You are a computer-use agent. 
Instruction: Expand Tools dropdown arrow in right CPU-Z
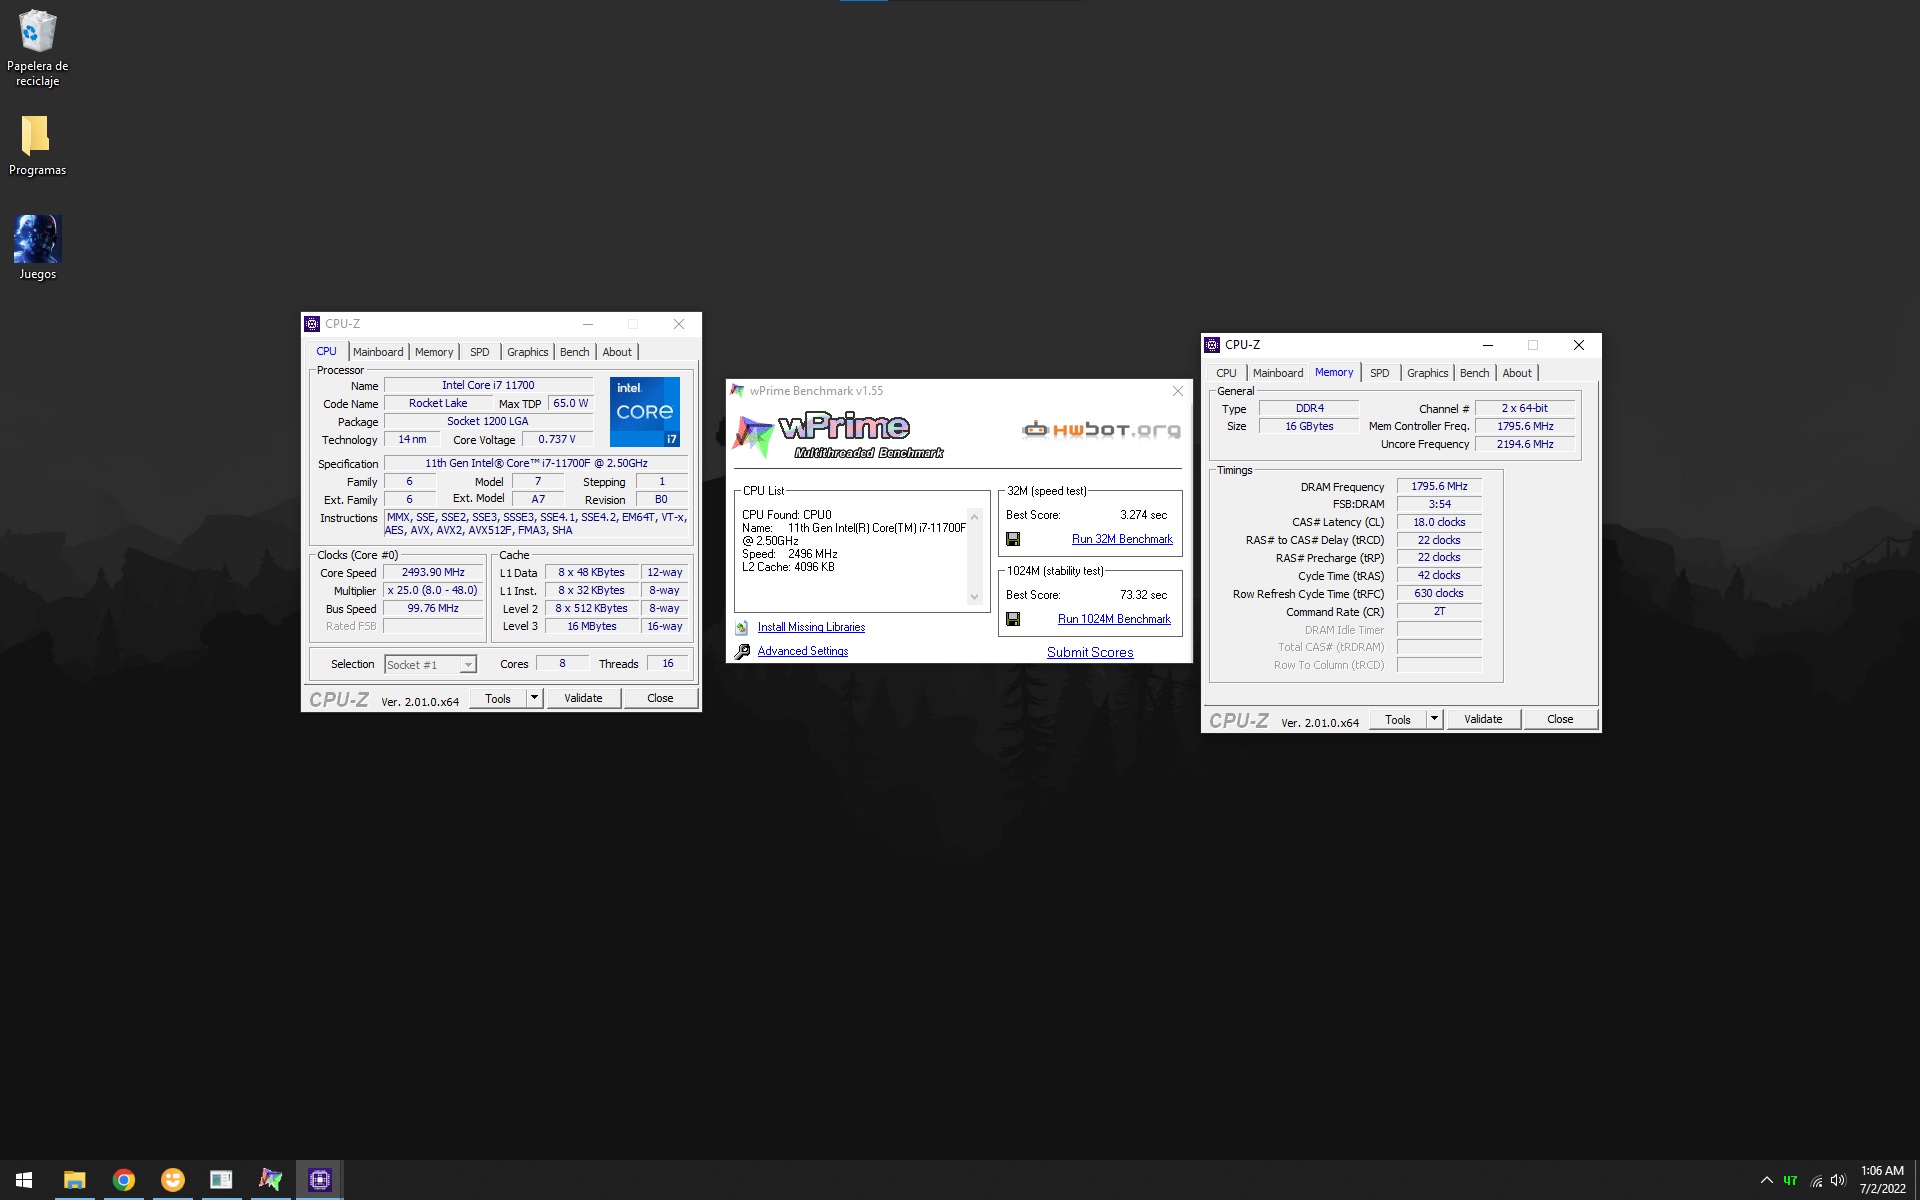coord(1435,719)
